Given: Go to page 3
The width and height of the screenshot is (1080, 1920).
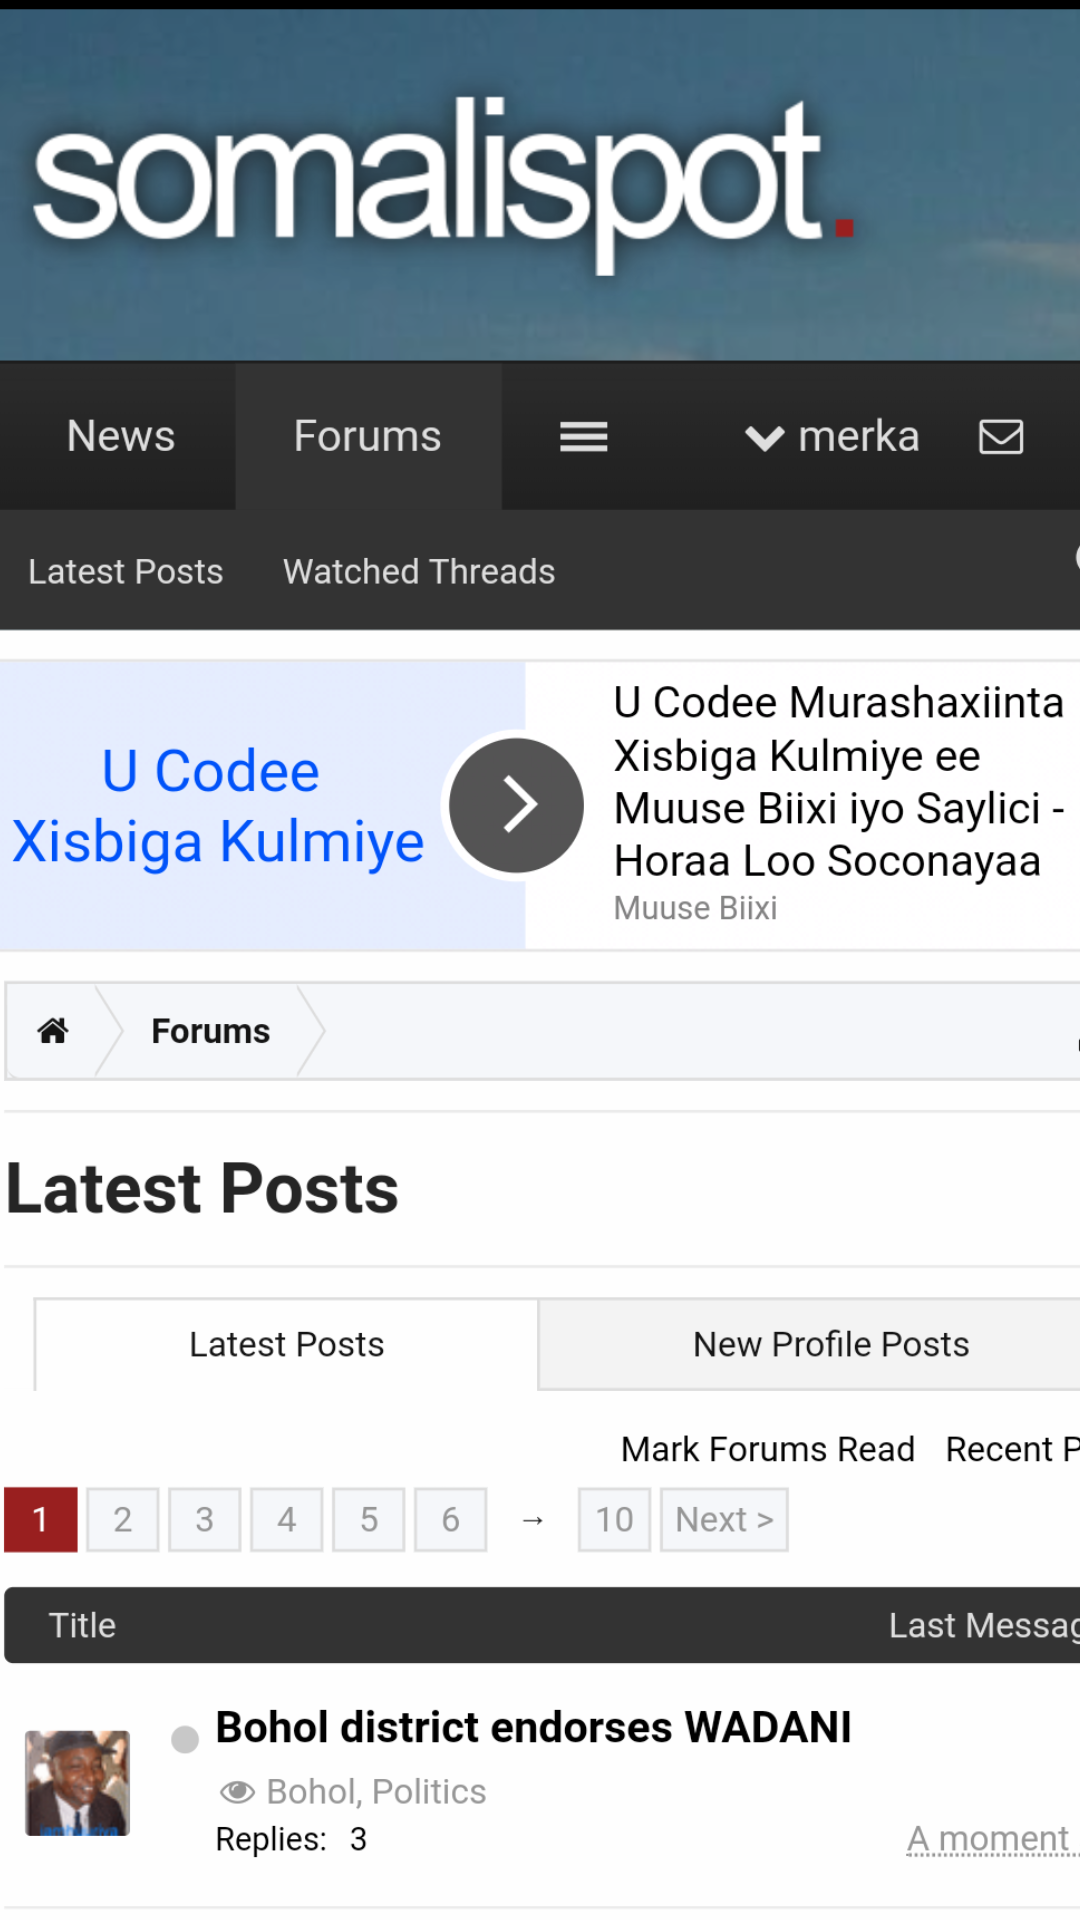Looking at the screenshot, I should point(205,1520).
